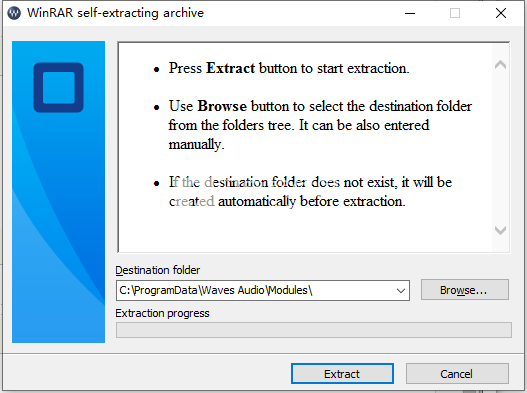This screenshot has width=527, height=393.
Task: Close the WinRAR self-extracting archive window
Action: tap(501, 13)
